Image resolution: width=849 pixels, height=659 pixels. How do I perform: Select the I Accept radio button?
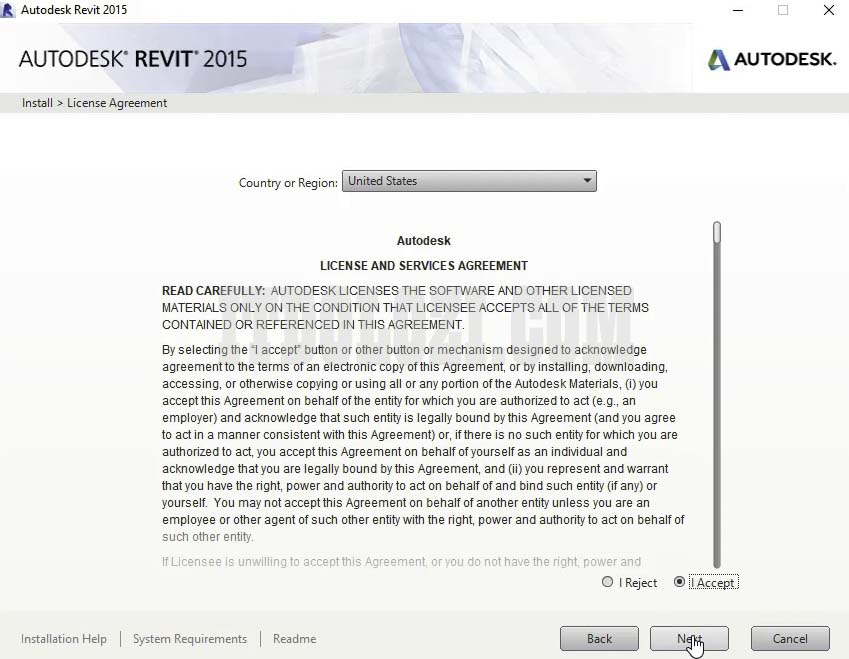pyautogui.click(x=681, y=582)
